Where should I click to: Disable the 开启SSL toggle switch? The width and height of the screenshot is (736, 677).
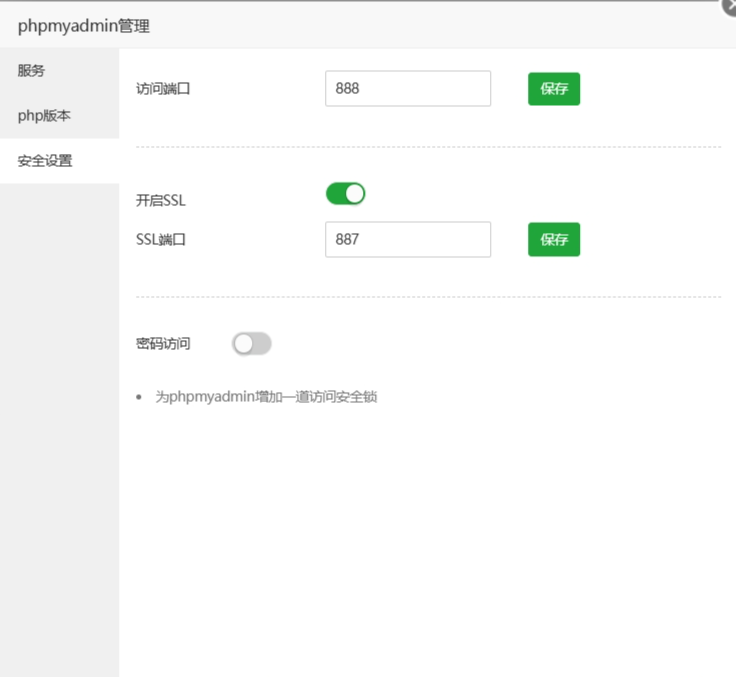coord(345,193)
